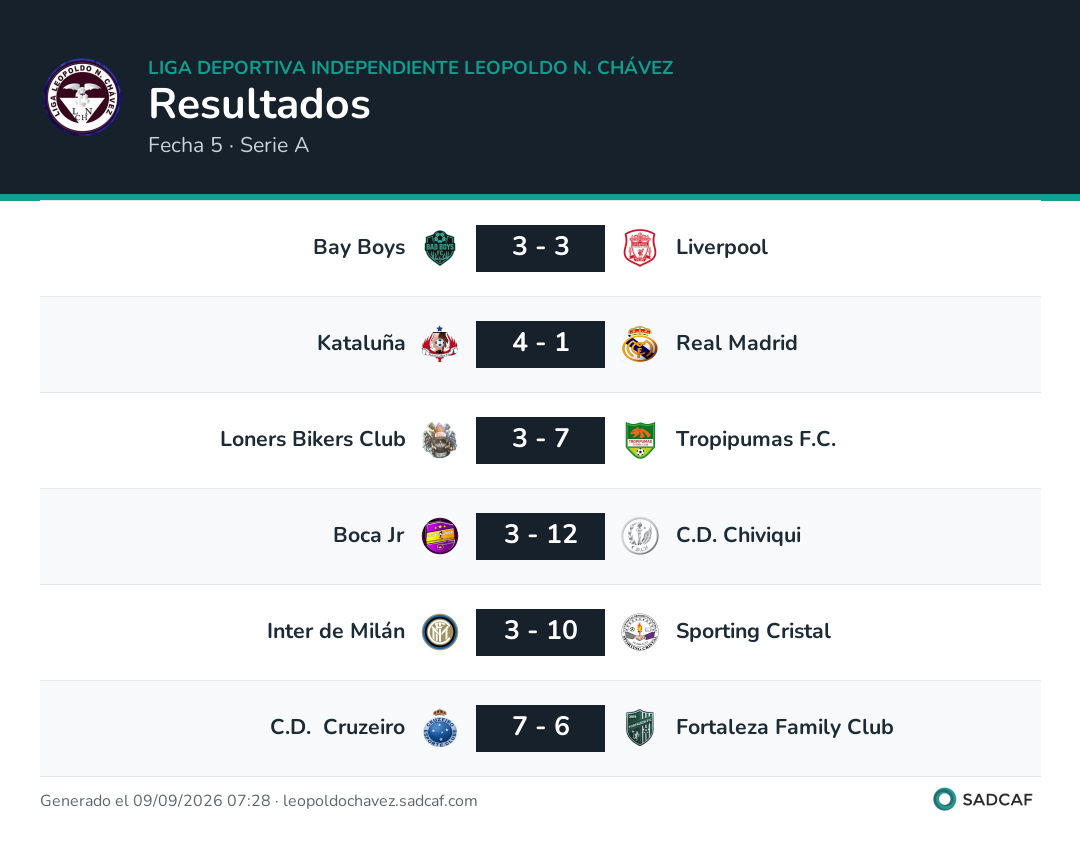The image size is (1080, 852).
Task: Select the C.D. Chiviqui crest
Action: (640, 536)
